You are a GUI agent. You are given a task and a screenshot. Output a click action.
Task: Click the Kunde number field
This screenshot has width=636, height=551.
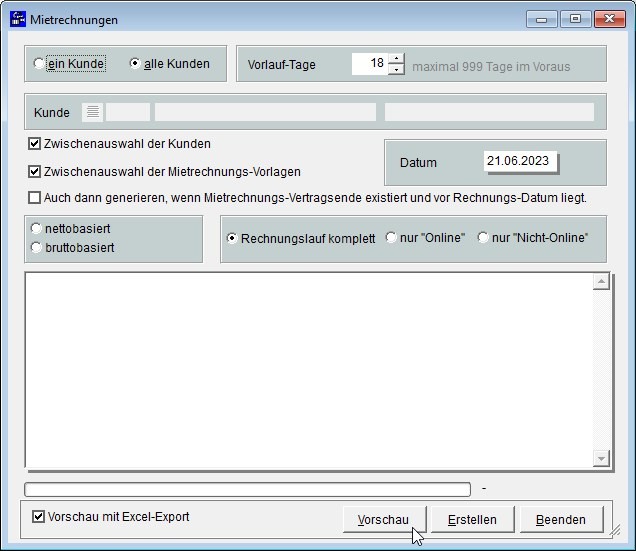point(128,112)
